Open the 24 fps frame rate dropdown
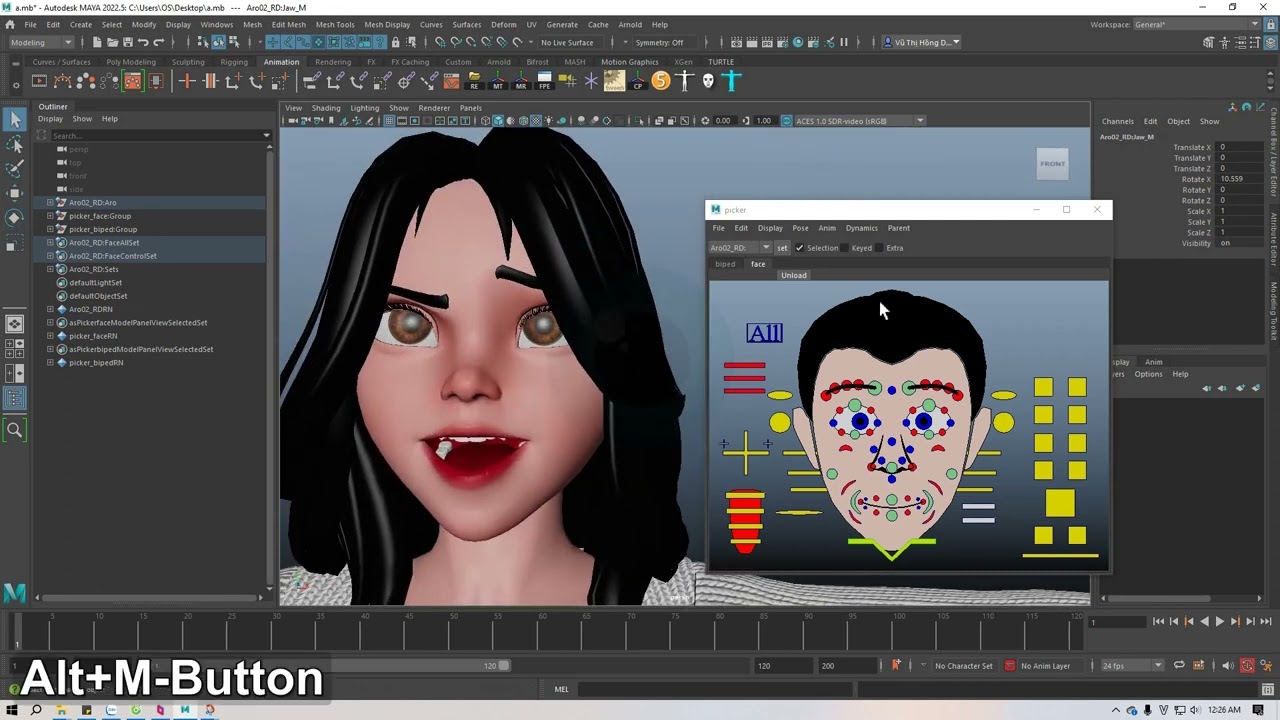 [1132, 665]
